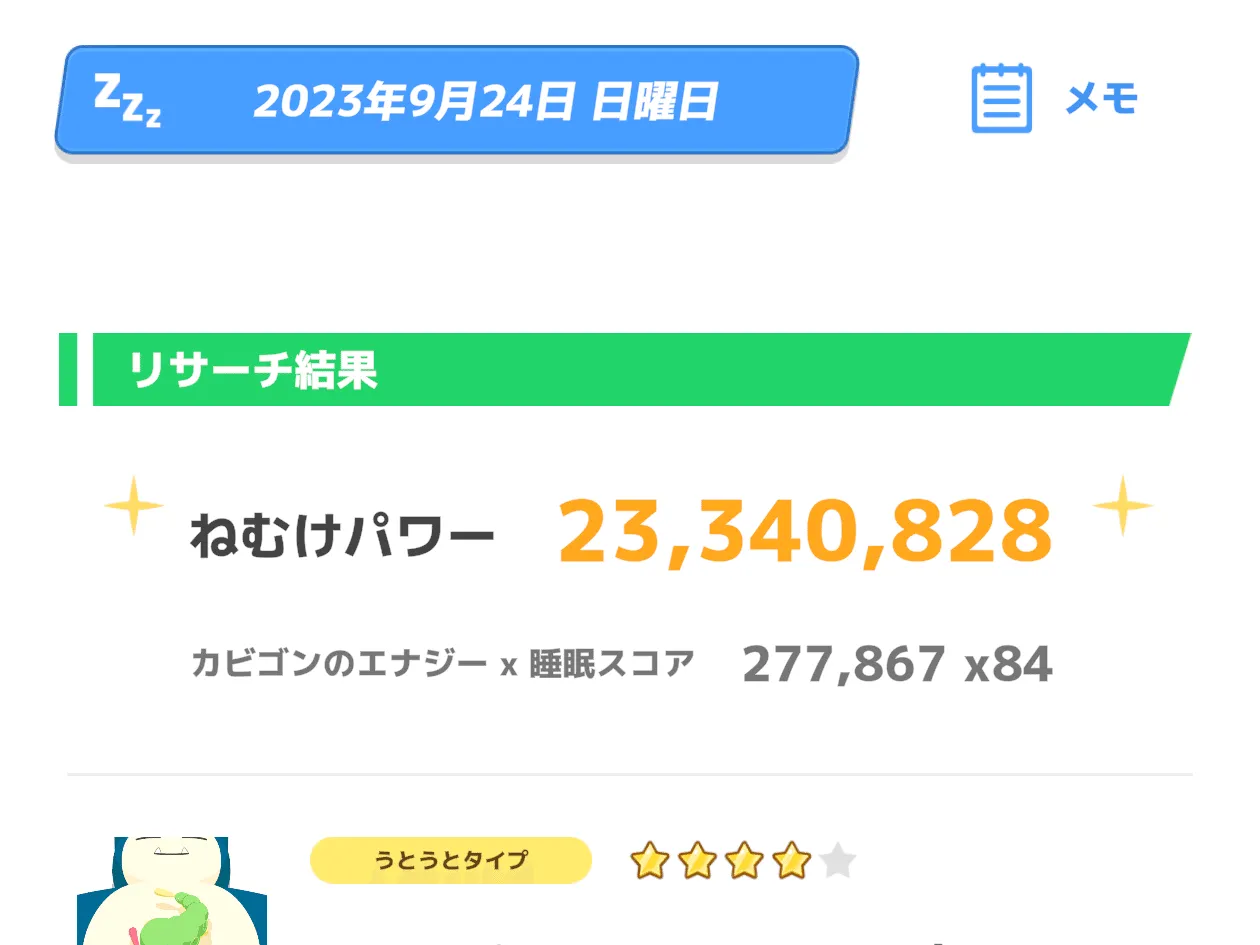Click the orange 23,340,828 drowsy power value
This screenshot has height=945, width=1260.
(805, 531)
